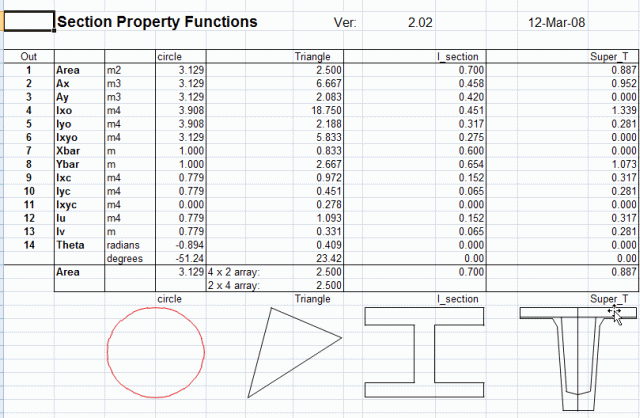Click the 'Section Property Functions' title cell
Image resolution: width=640 pixels, height=418 pixels.
point(157,22)
